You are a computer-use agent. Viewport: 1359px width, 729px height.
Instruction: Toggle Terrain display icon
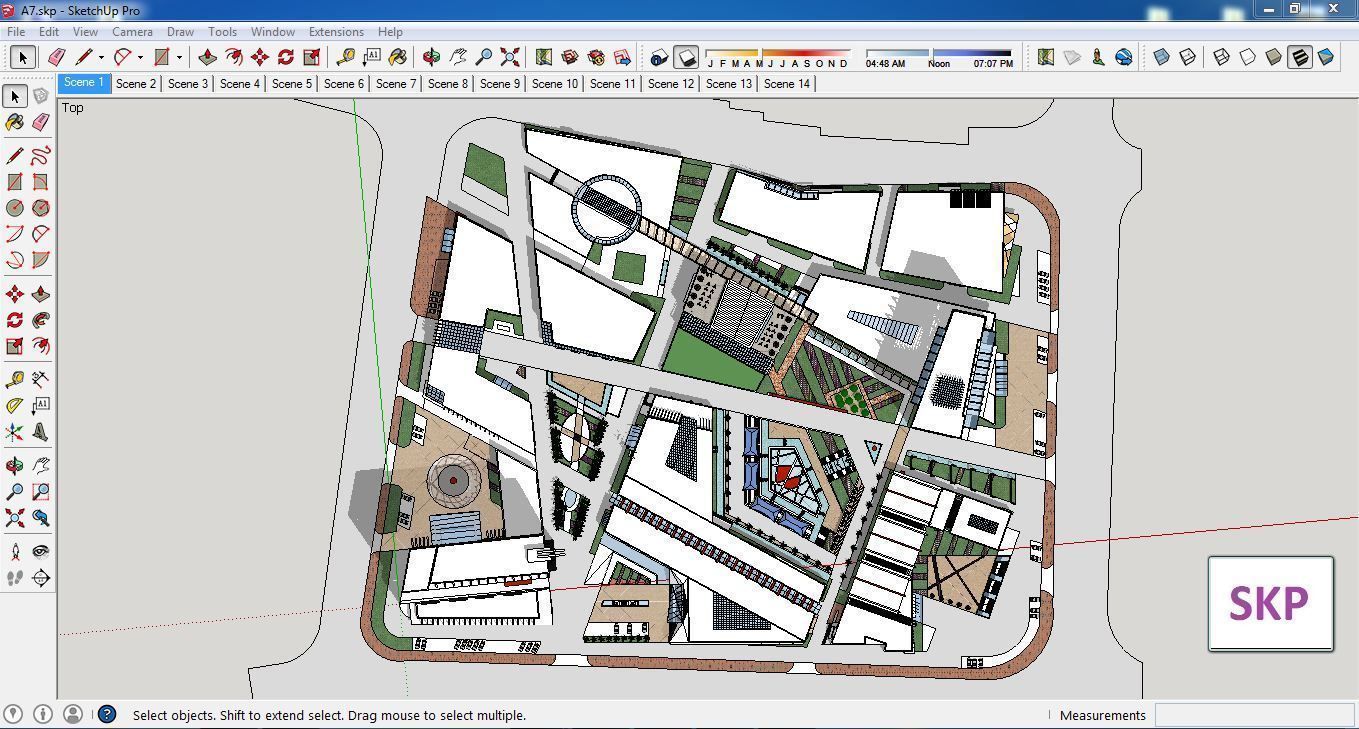pos(1072,57)
